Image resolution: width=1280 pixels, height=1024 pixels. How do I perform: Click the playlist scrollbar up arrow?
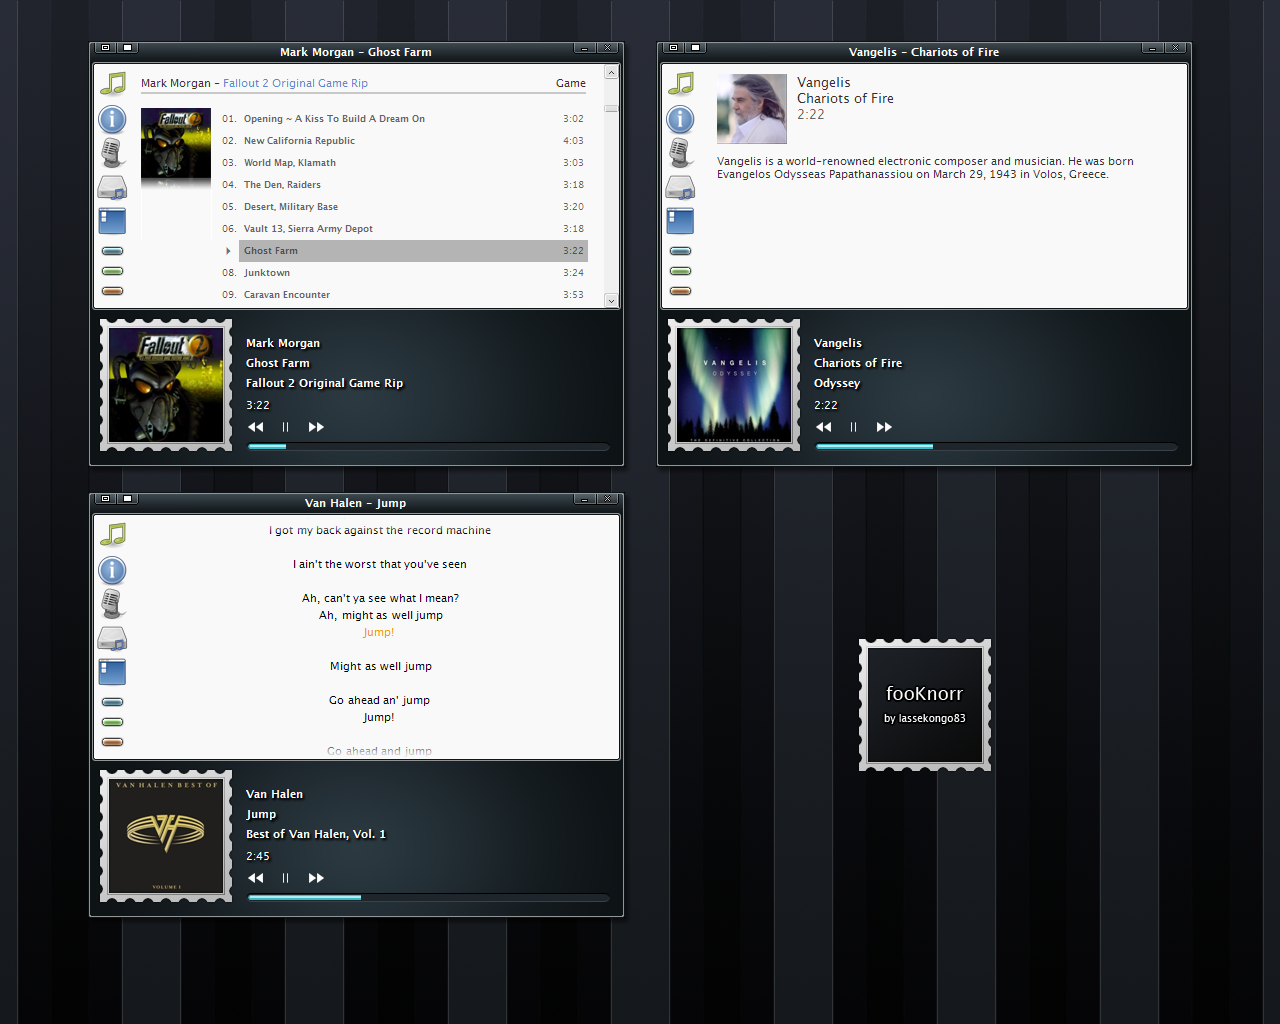[611, 73]
